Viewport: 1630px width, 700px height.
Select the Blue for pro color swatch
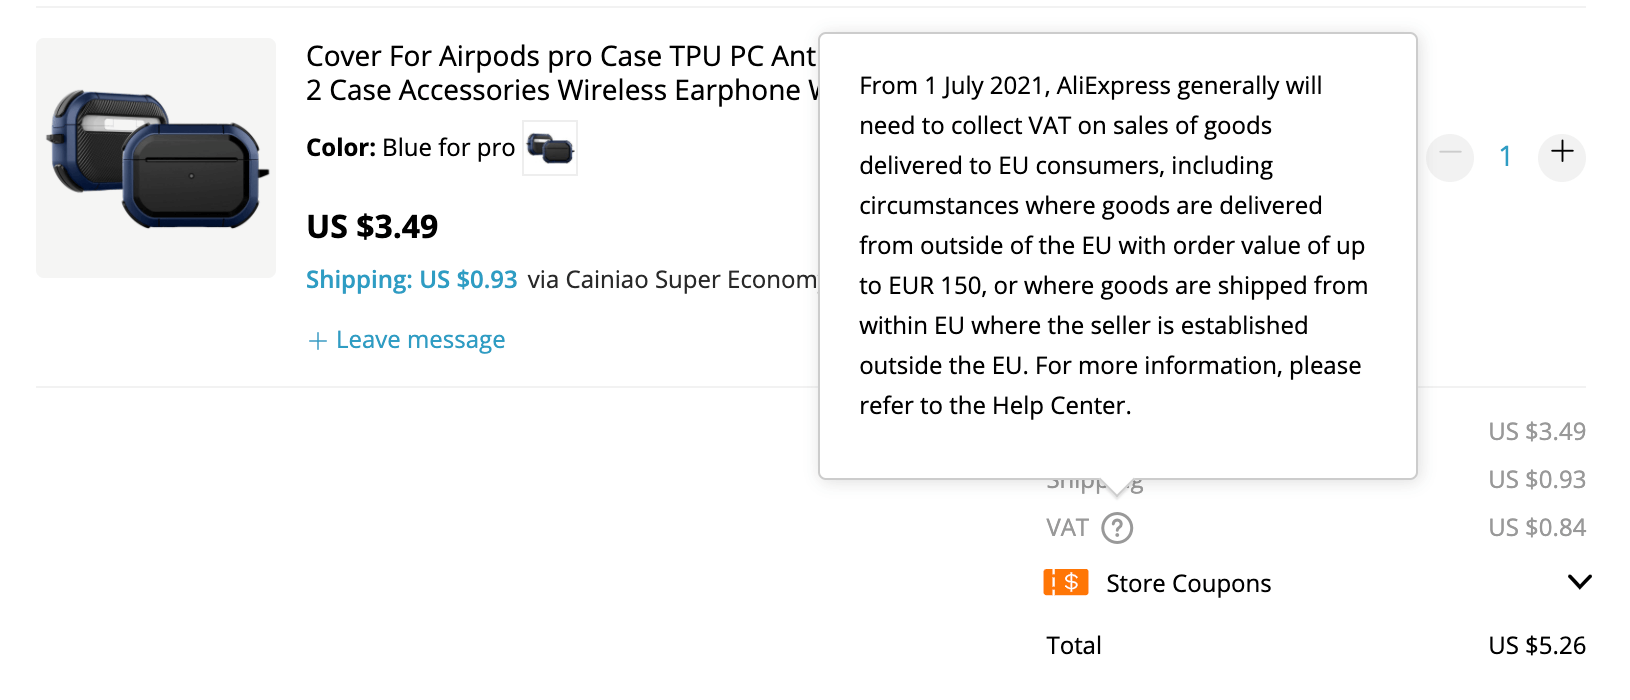tap(550, 149)
